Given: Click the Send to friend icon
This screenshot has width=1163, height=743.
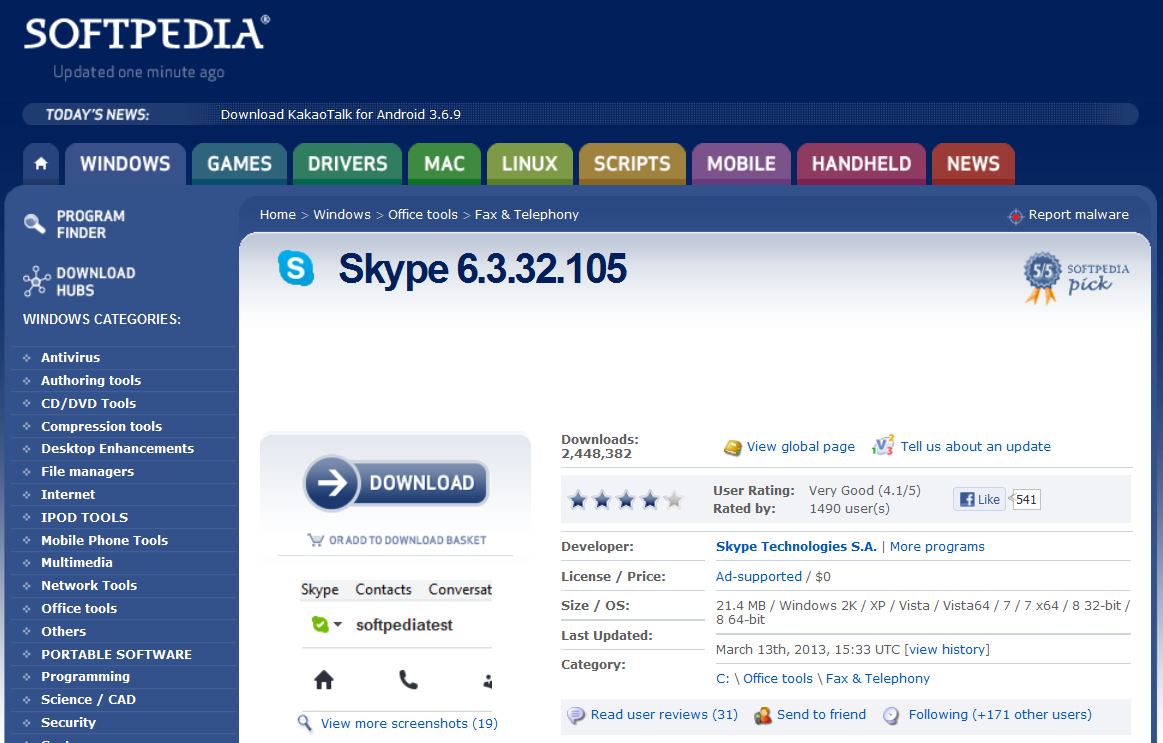Looking at the screenshot, I should pyautogui.click(x=763, y=715).
